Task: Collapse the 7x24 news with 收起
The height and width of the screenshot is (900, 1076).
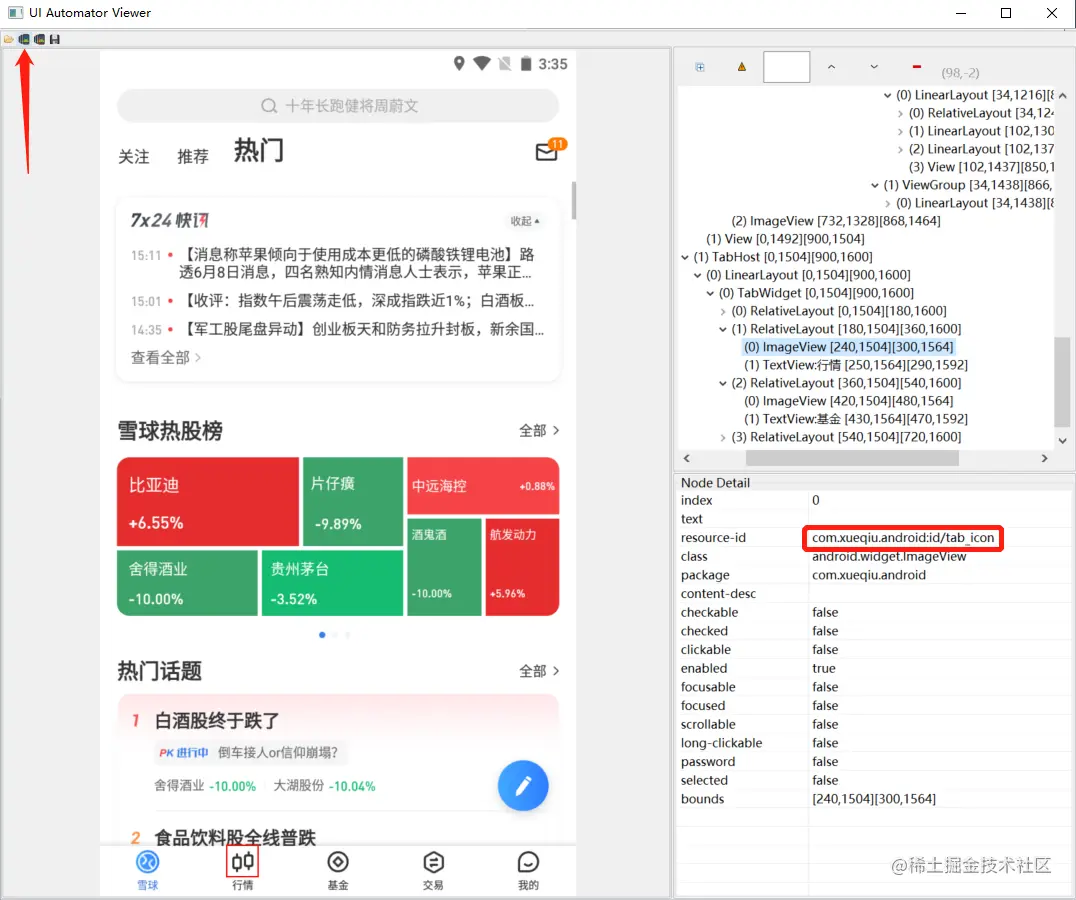Action: point(525,221)
